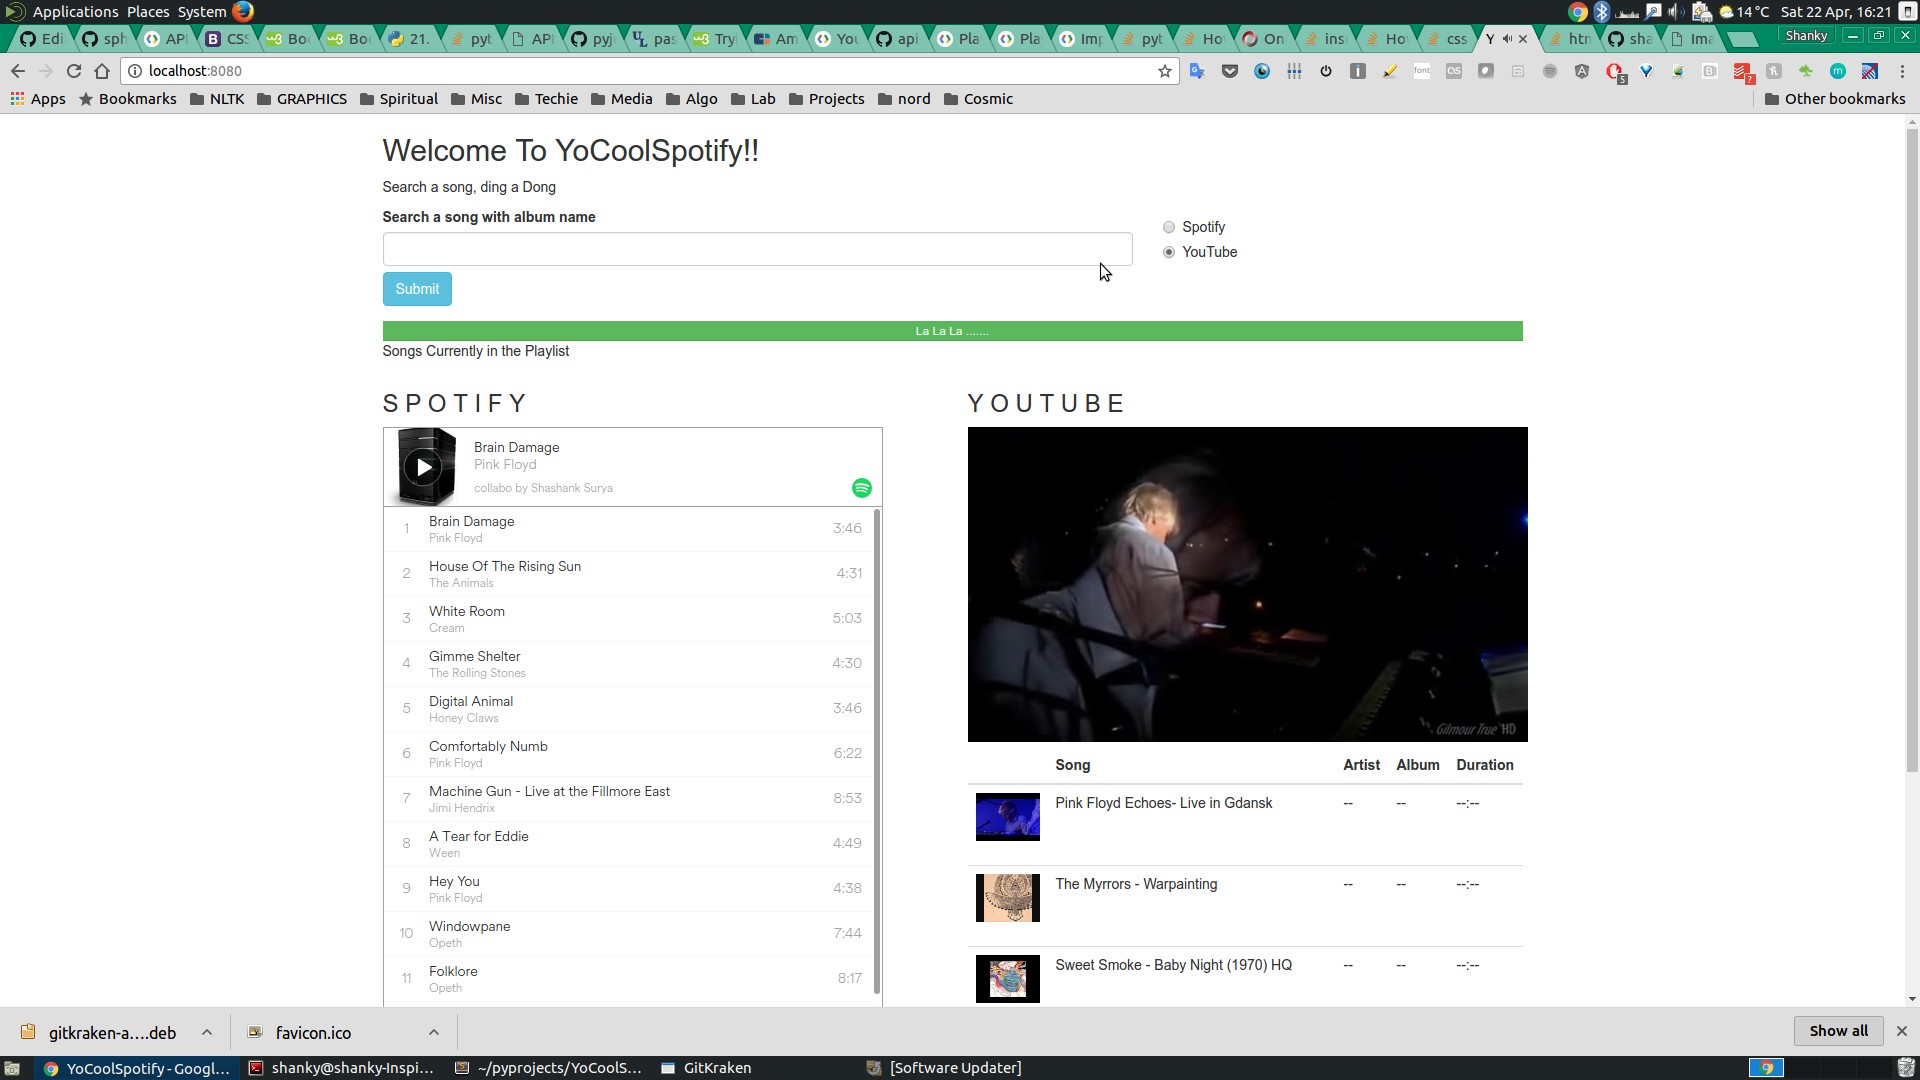Open the NLTK bookmarks folder
The width and height of the screenshot is (1920, 1080).
coord(217,99)
